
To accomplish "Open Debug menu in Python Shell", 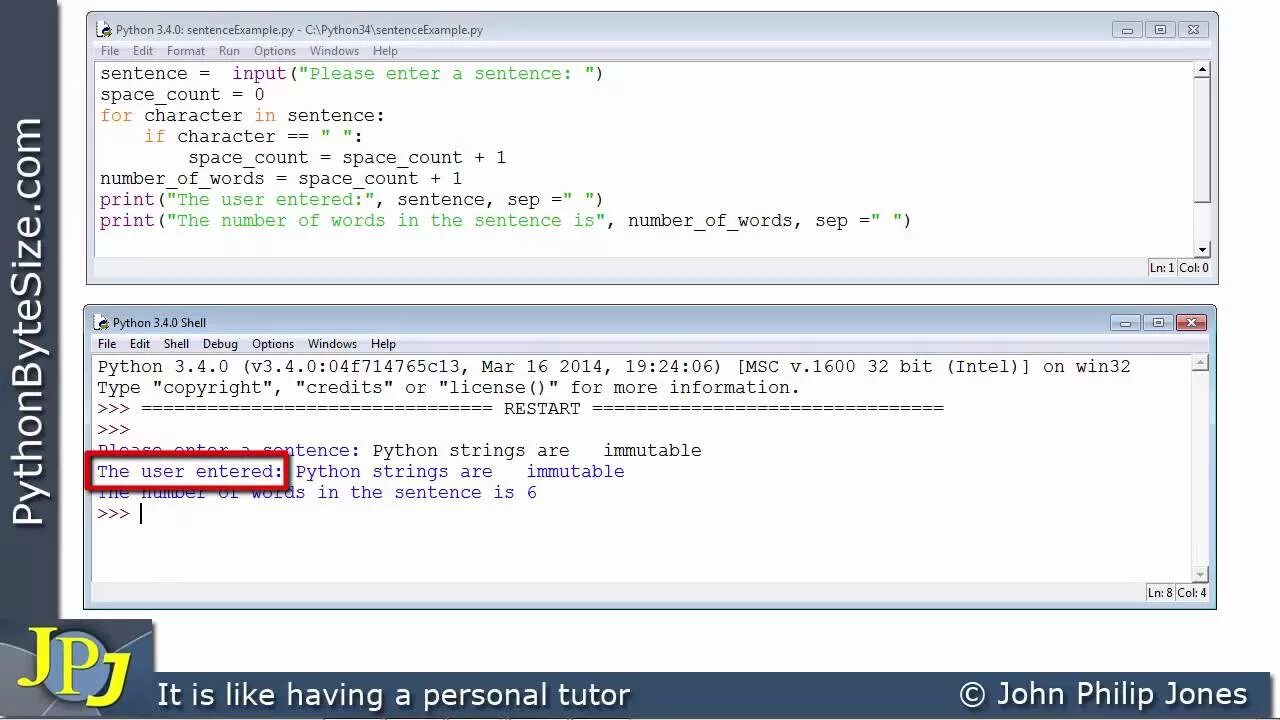I will pyautogui.click(x=220, y=344).
